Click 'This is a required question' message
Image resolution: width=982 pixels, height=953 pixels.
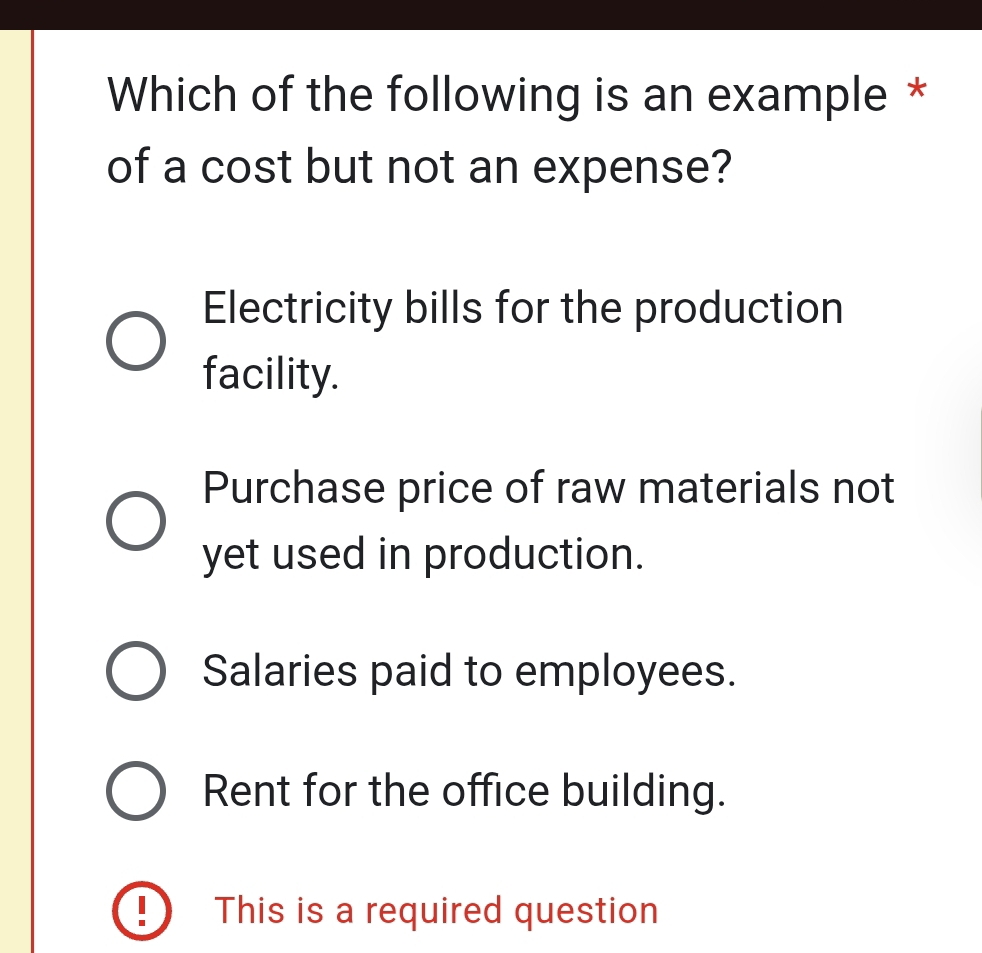point(437,911)
